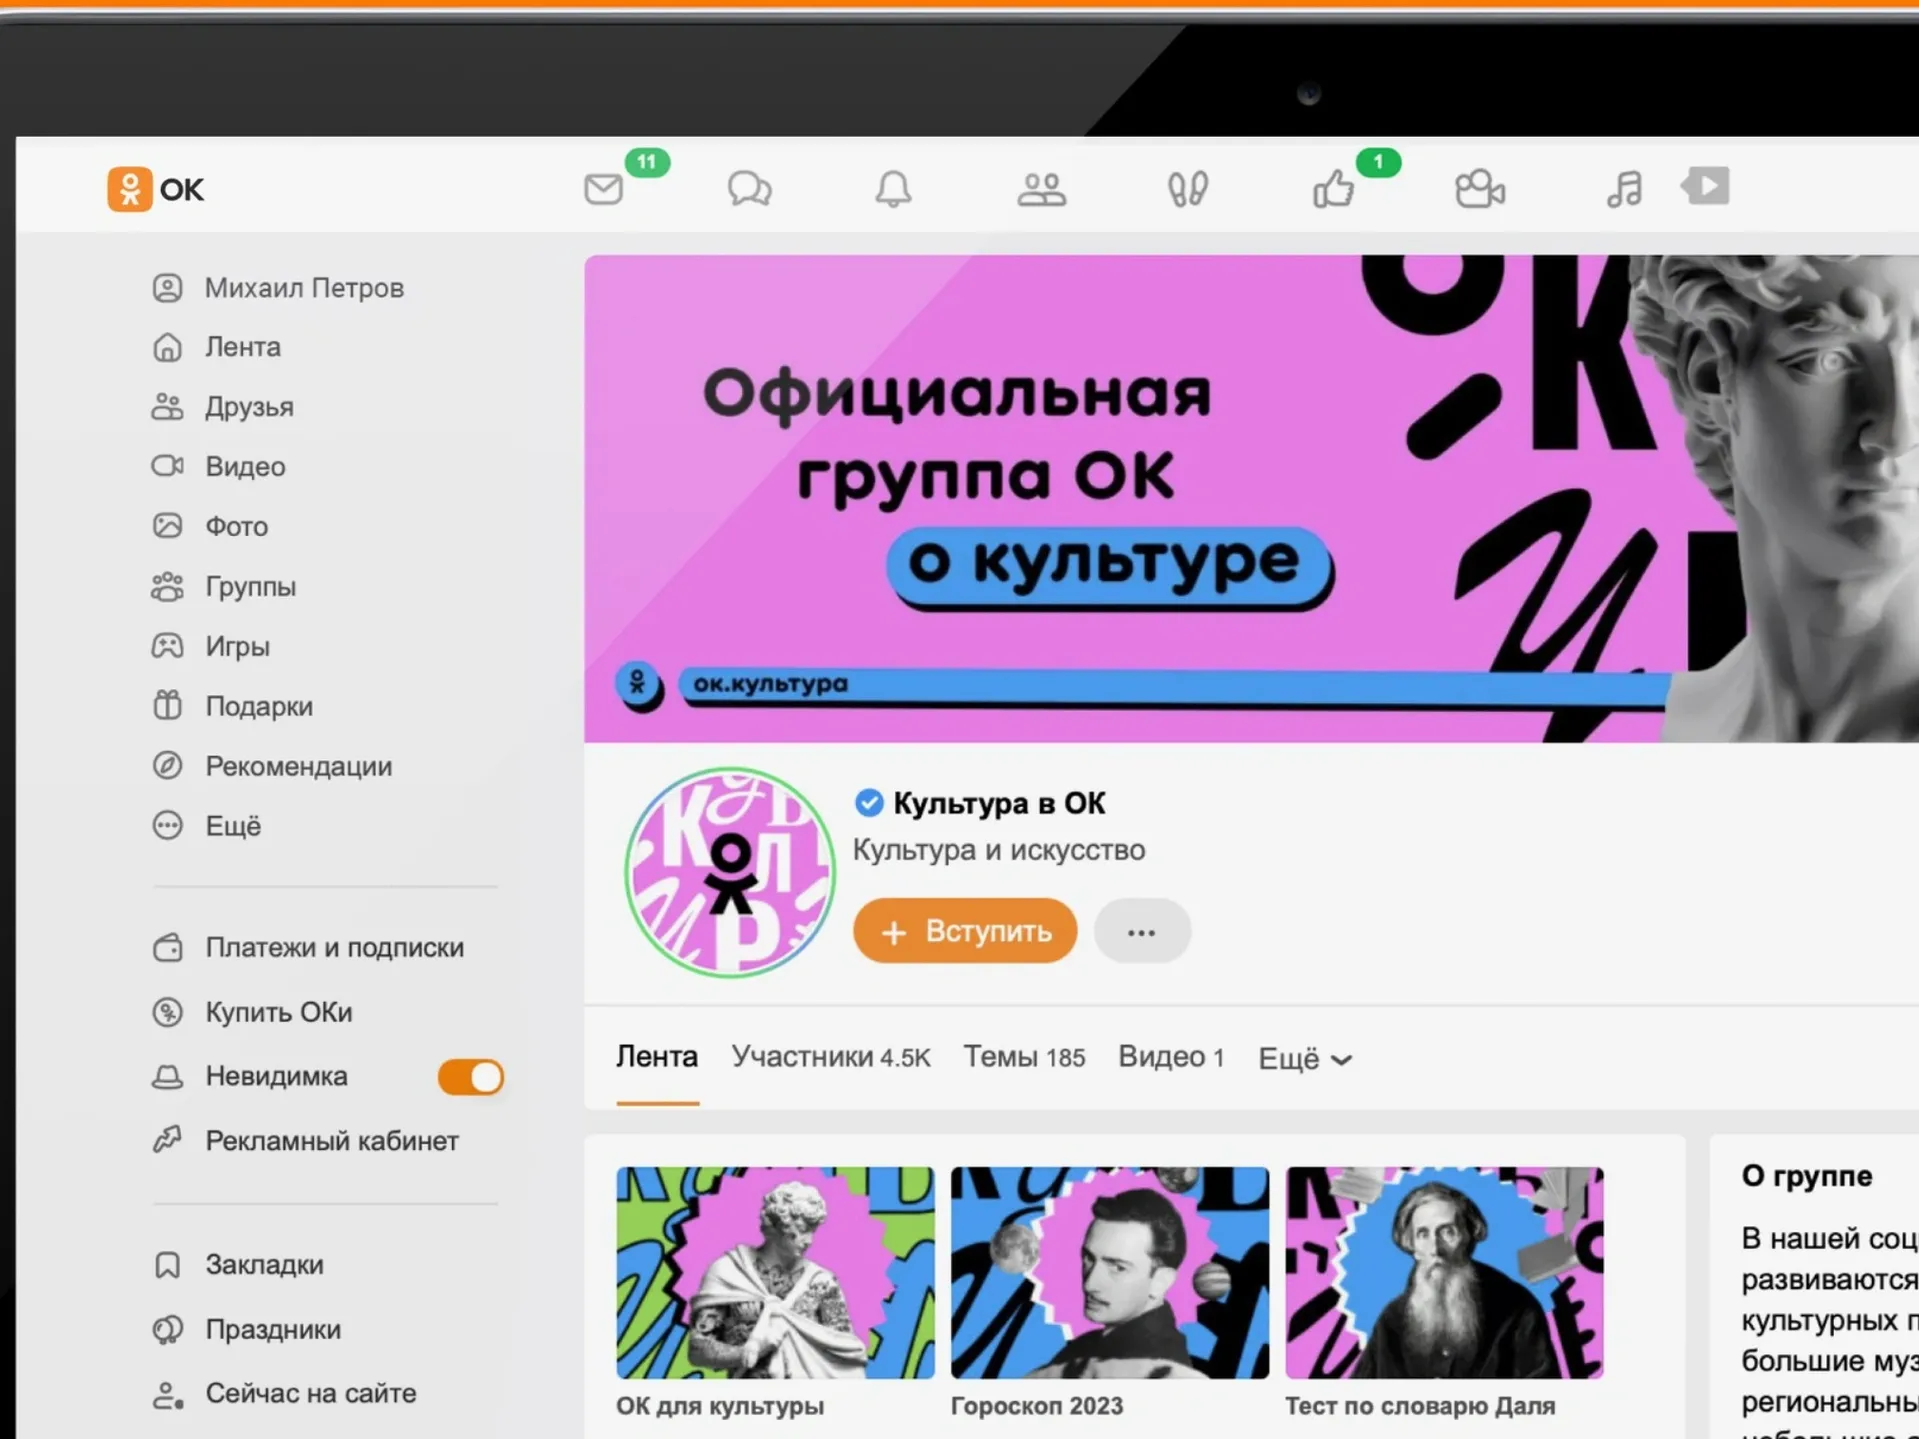
Task: Click the gift icon beside Подарки
Action: coord(167,706)
